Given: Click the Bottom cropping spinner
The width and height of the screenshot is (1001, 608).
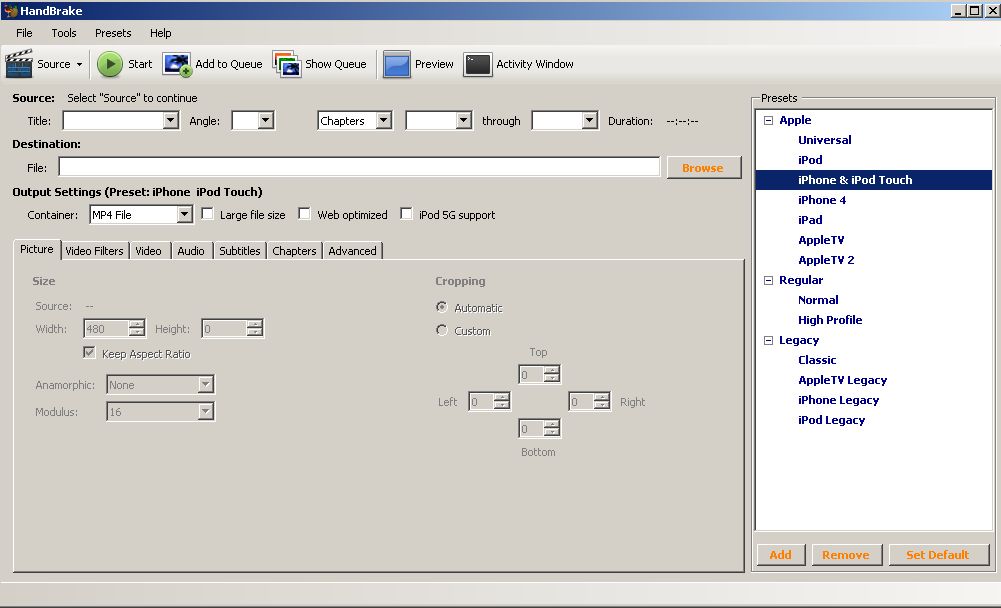Looking at the screenshot, I should tap(539, 429).
